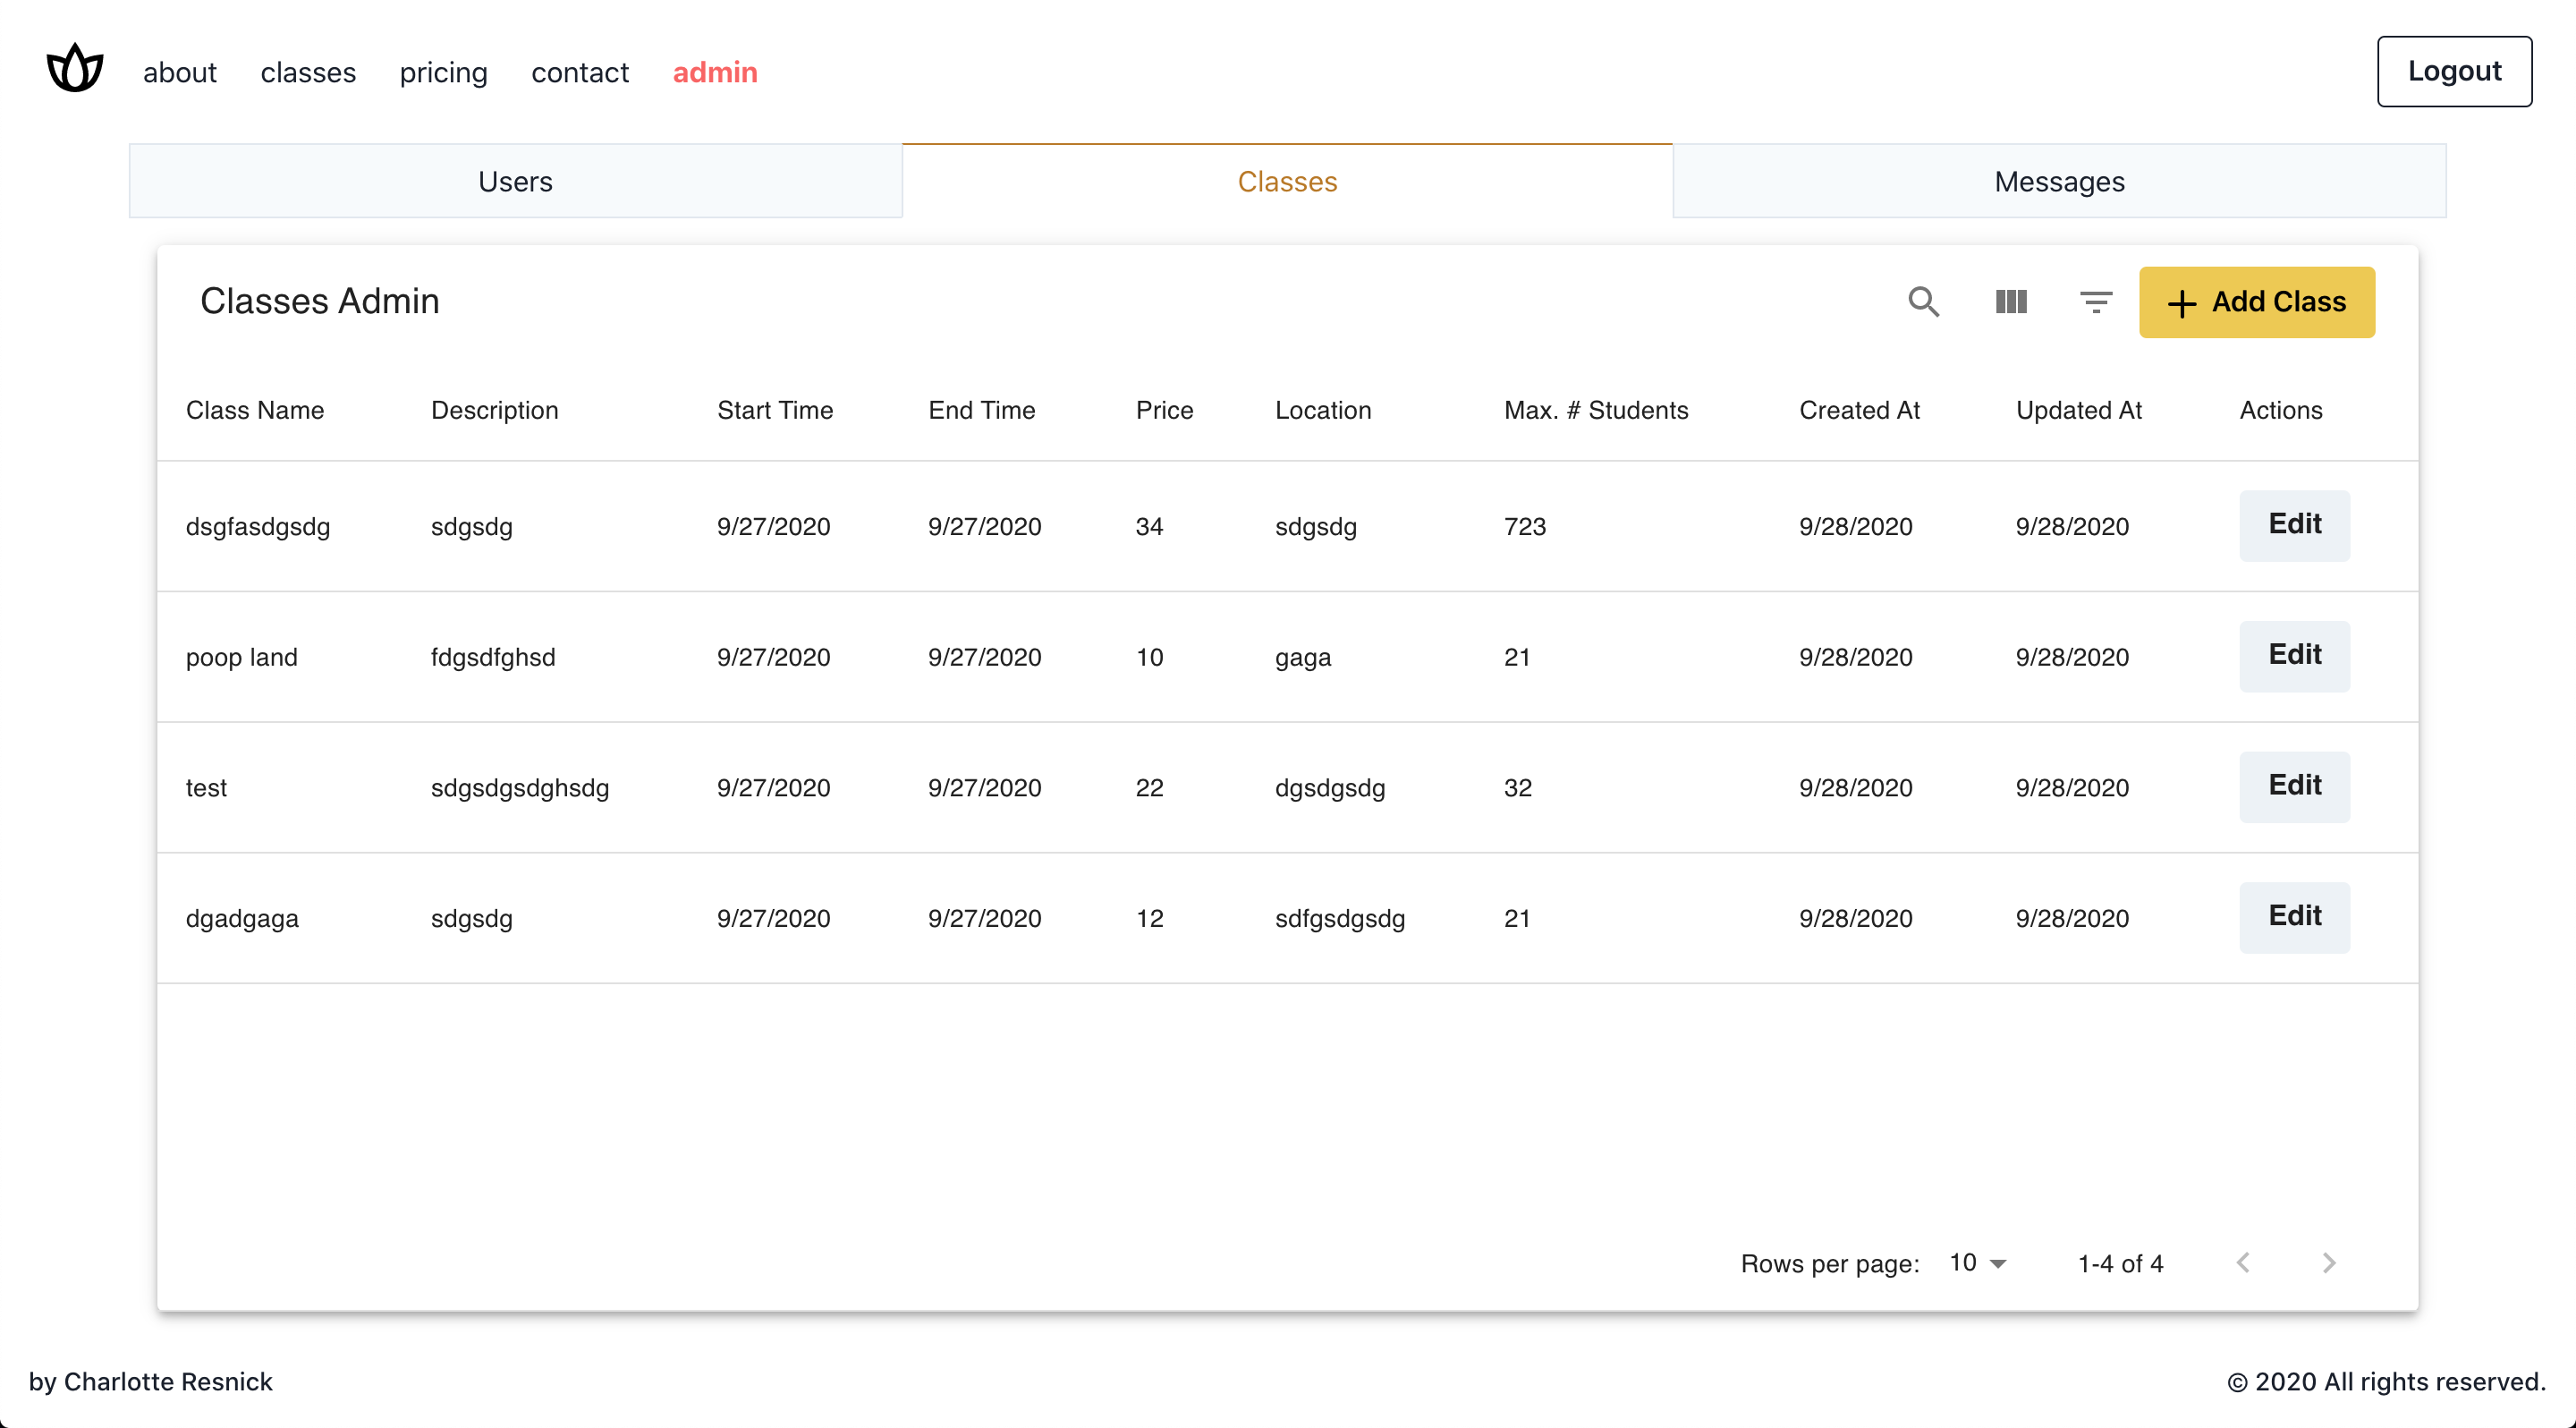Viewport: 2576px width, 1428px height.
Task: Click the '32' max students cell
Action: pyautogui.click(x=1518, y=788)
